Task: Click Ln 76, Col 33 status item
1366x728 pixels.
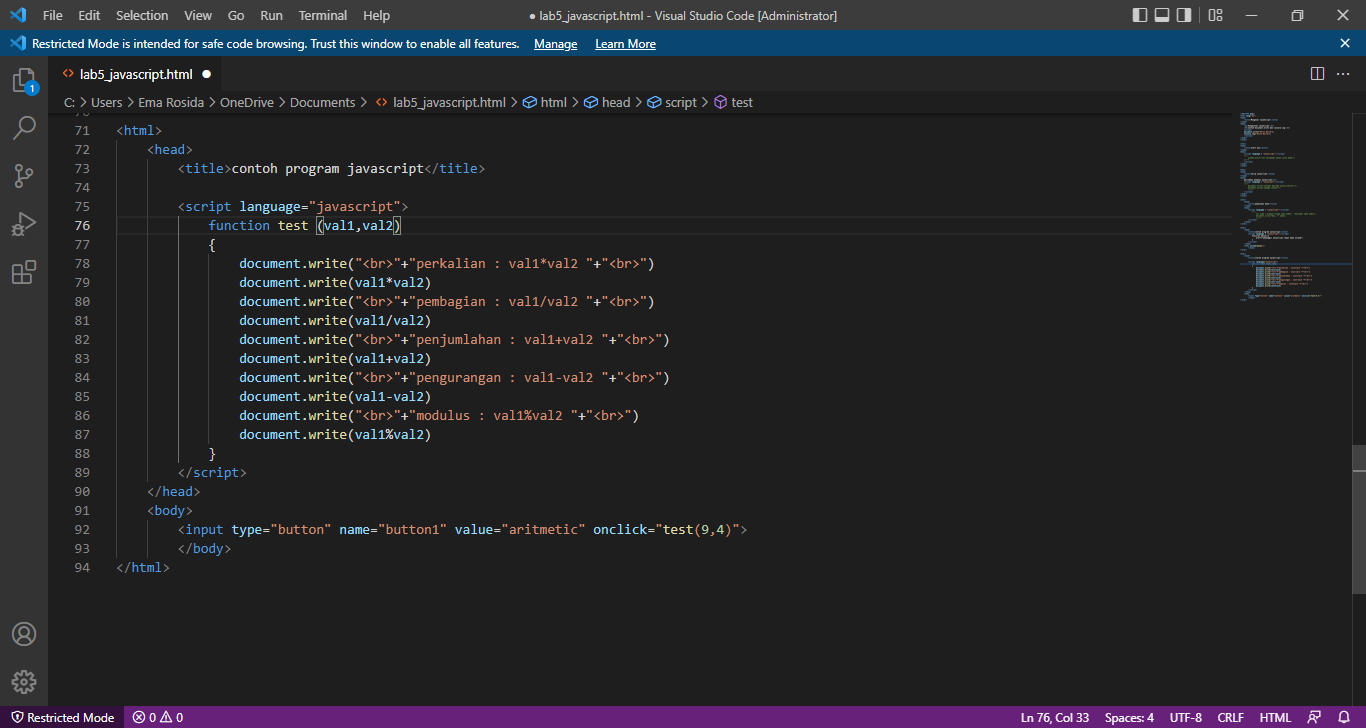Action: [1055, 717]
